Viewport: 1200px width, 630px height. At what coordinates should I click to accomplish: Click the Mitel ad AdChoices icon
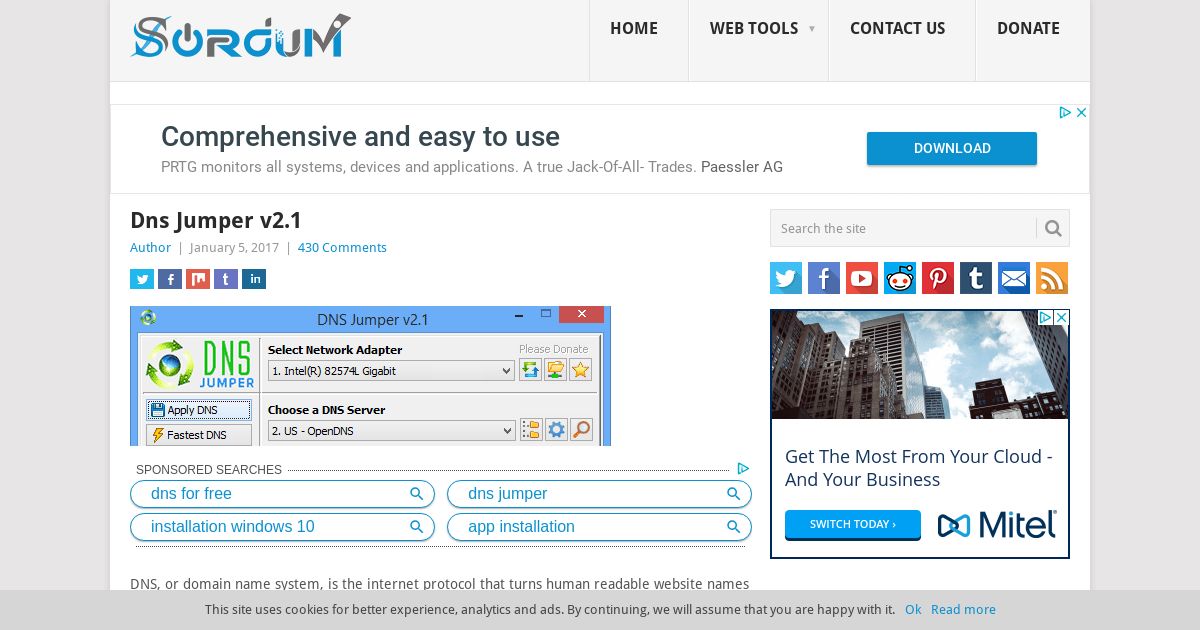tap(1046, 317)
